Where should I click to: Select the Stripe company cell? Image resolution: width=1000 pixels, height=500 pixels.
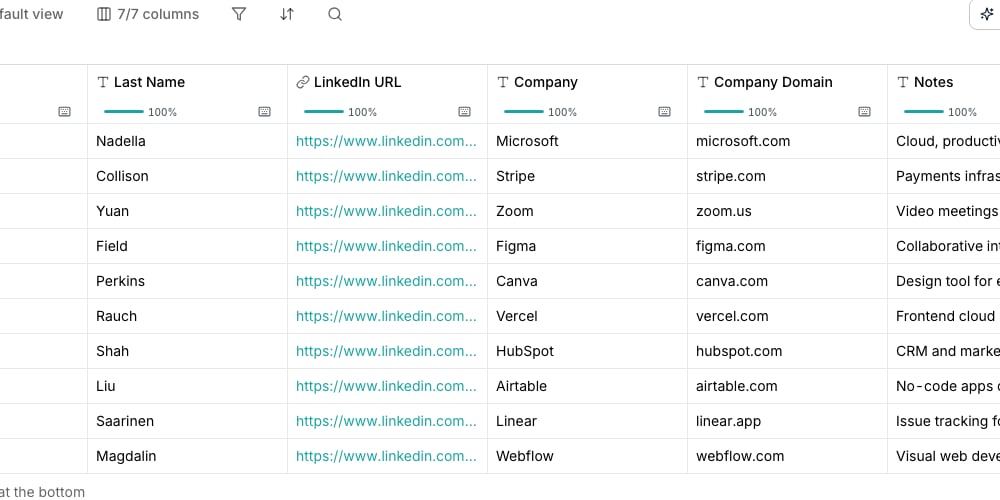pos(587,176)
